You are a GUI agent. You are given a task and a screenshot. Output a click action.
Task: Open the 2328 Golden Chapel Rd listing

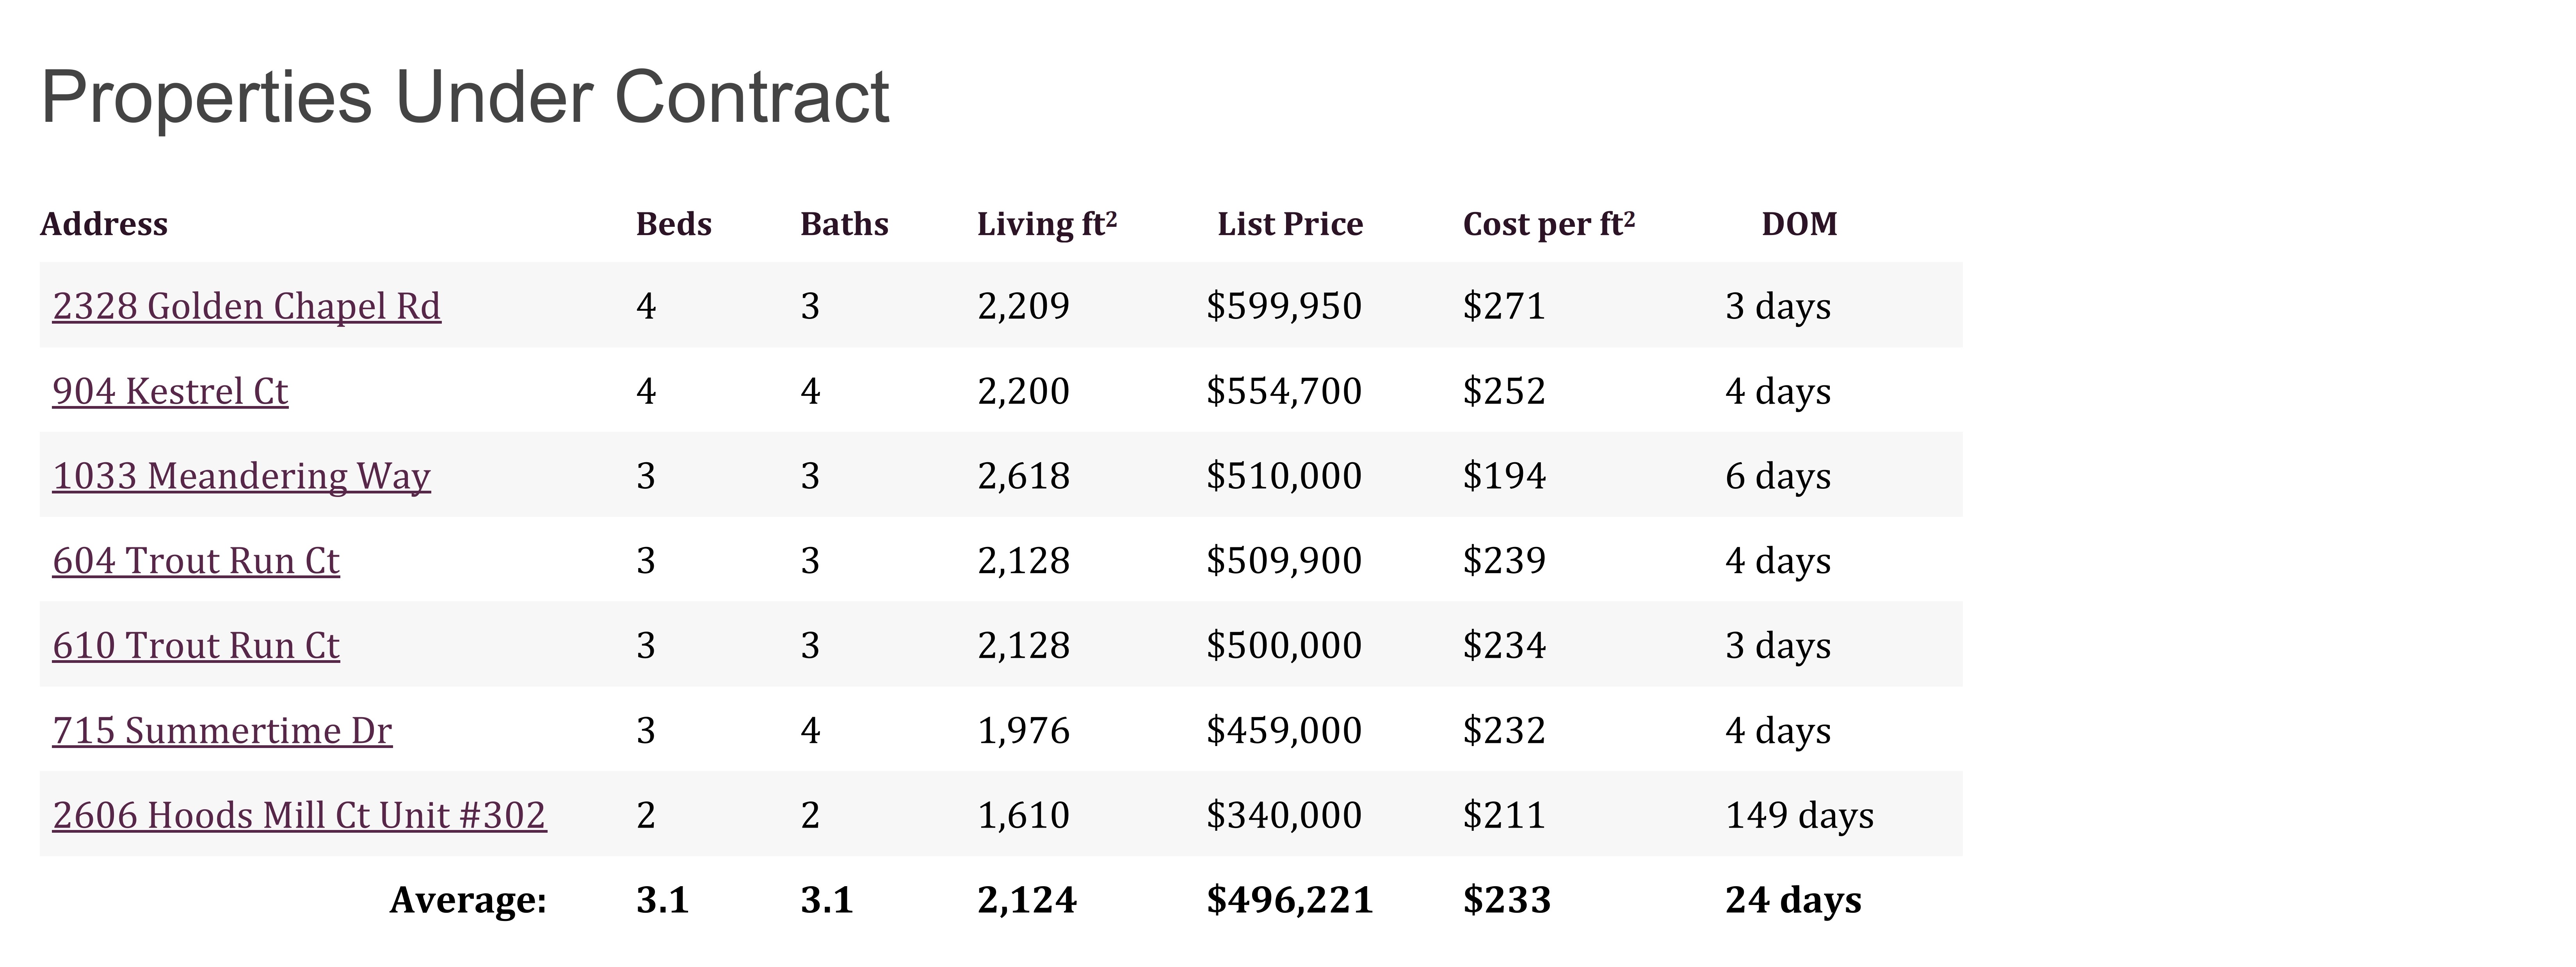pyautogui.click(x=246, y=306)
